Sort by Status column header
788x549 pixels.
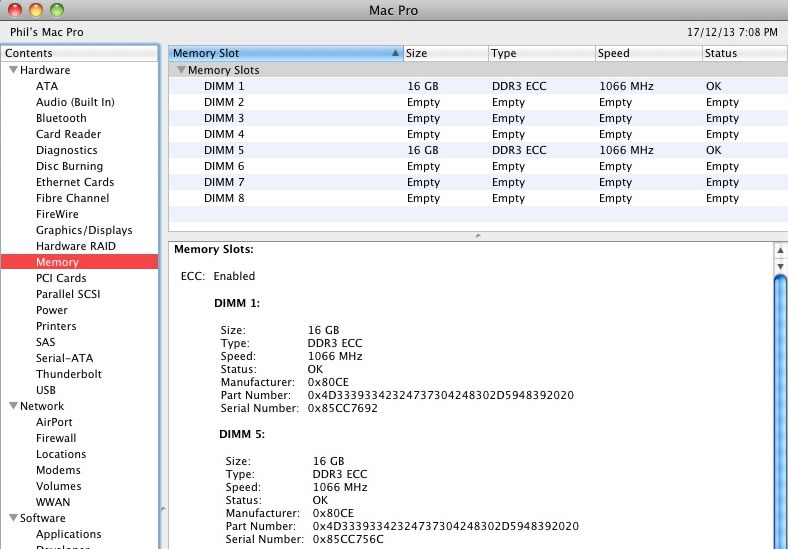point(745,53)
